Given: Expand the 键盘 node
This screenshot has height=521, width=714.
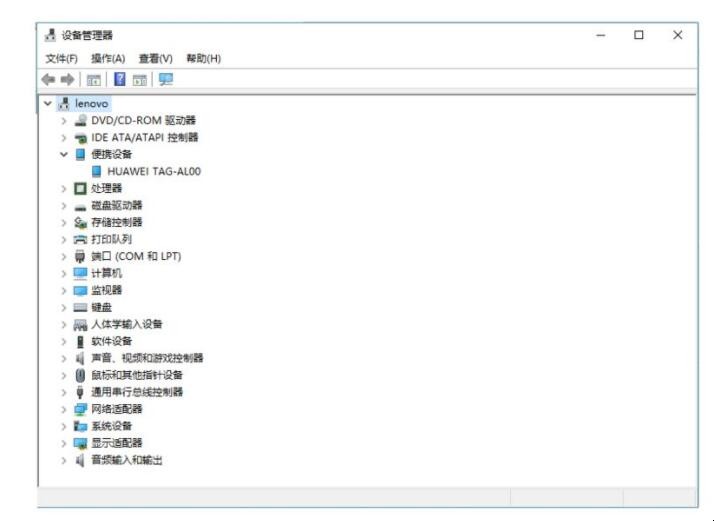Looking at the screenshot, I should [x=64, y=308].
